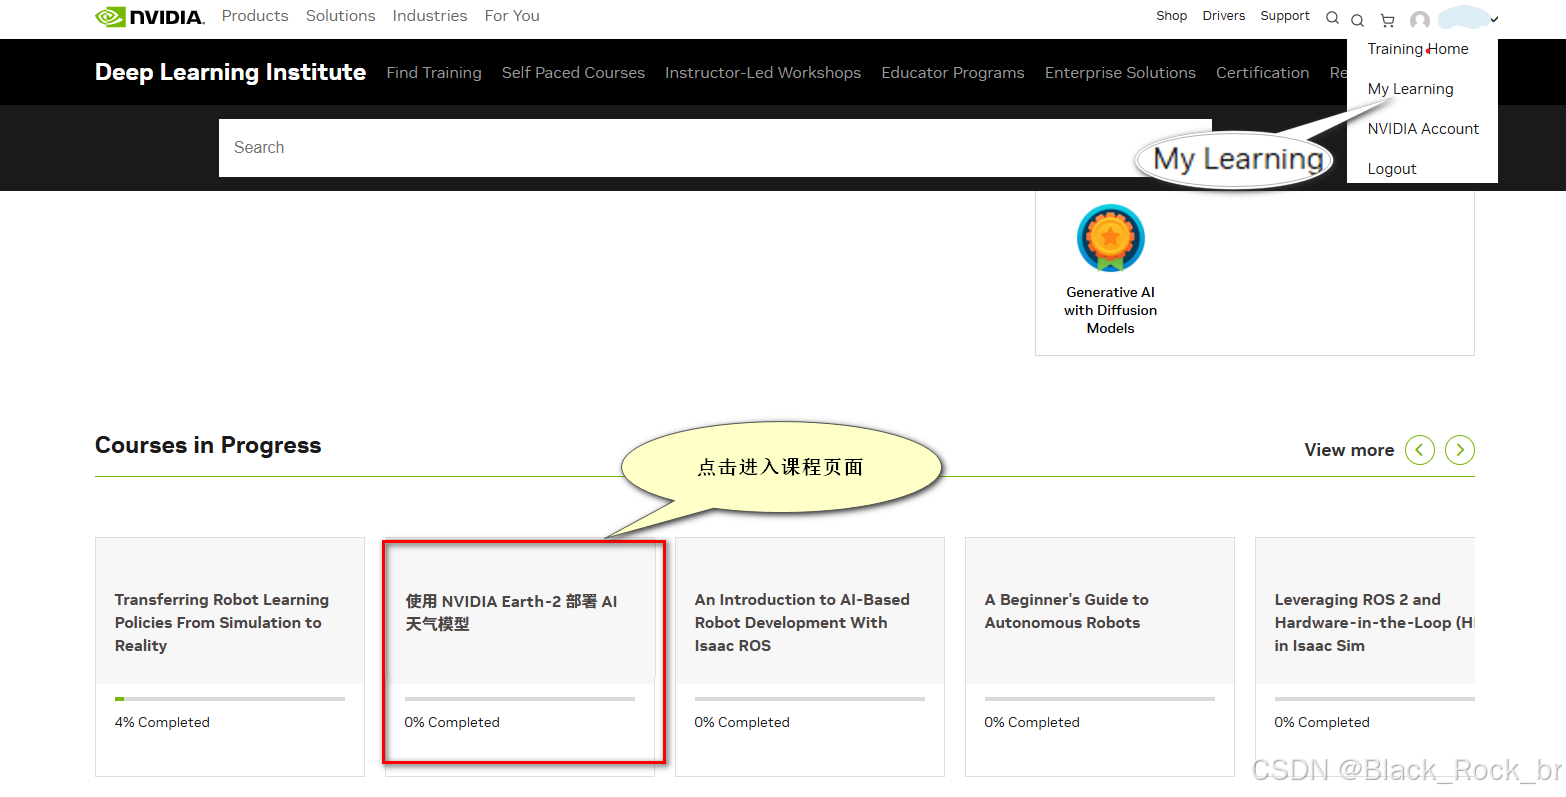This screenshot has height=797, width=1566.
Task: Go to the Shop link
Action: [1171, 16]
